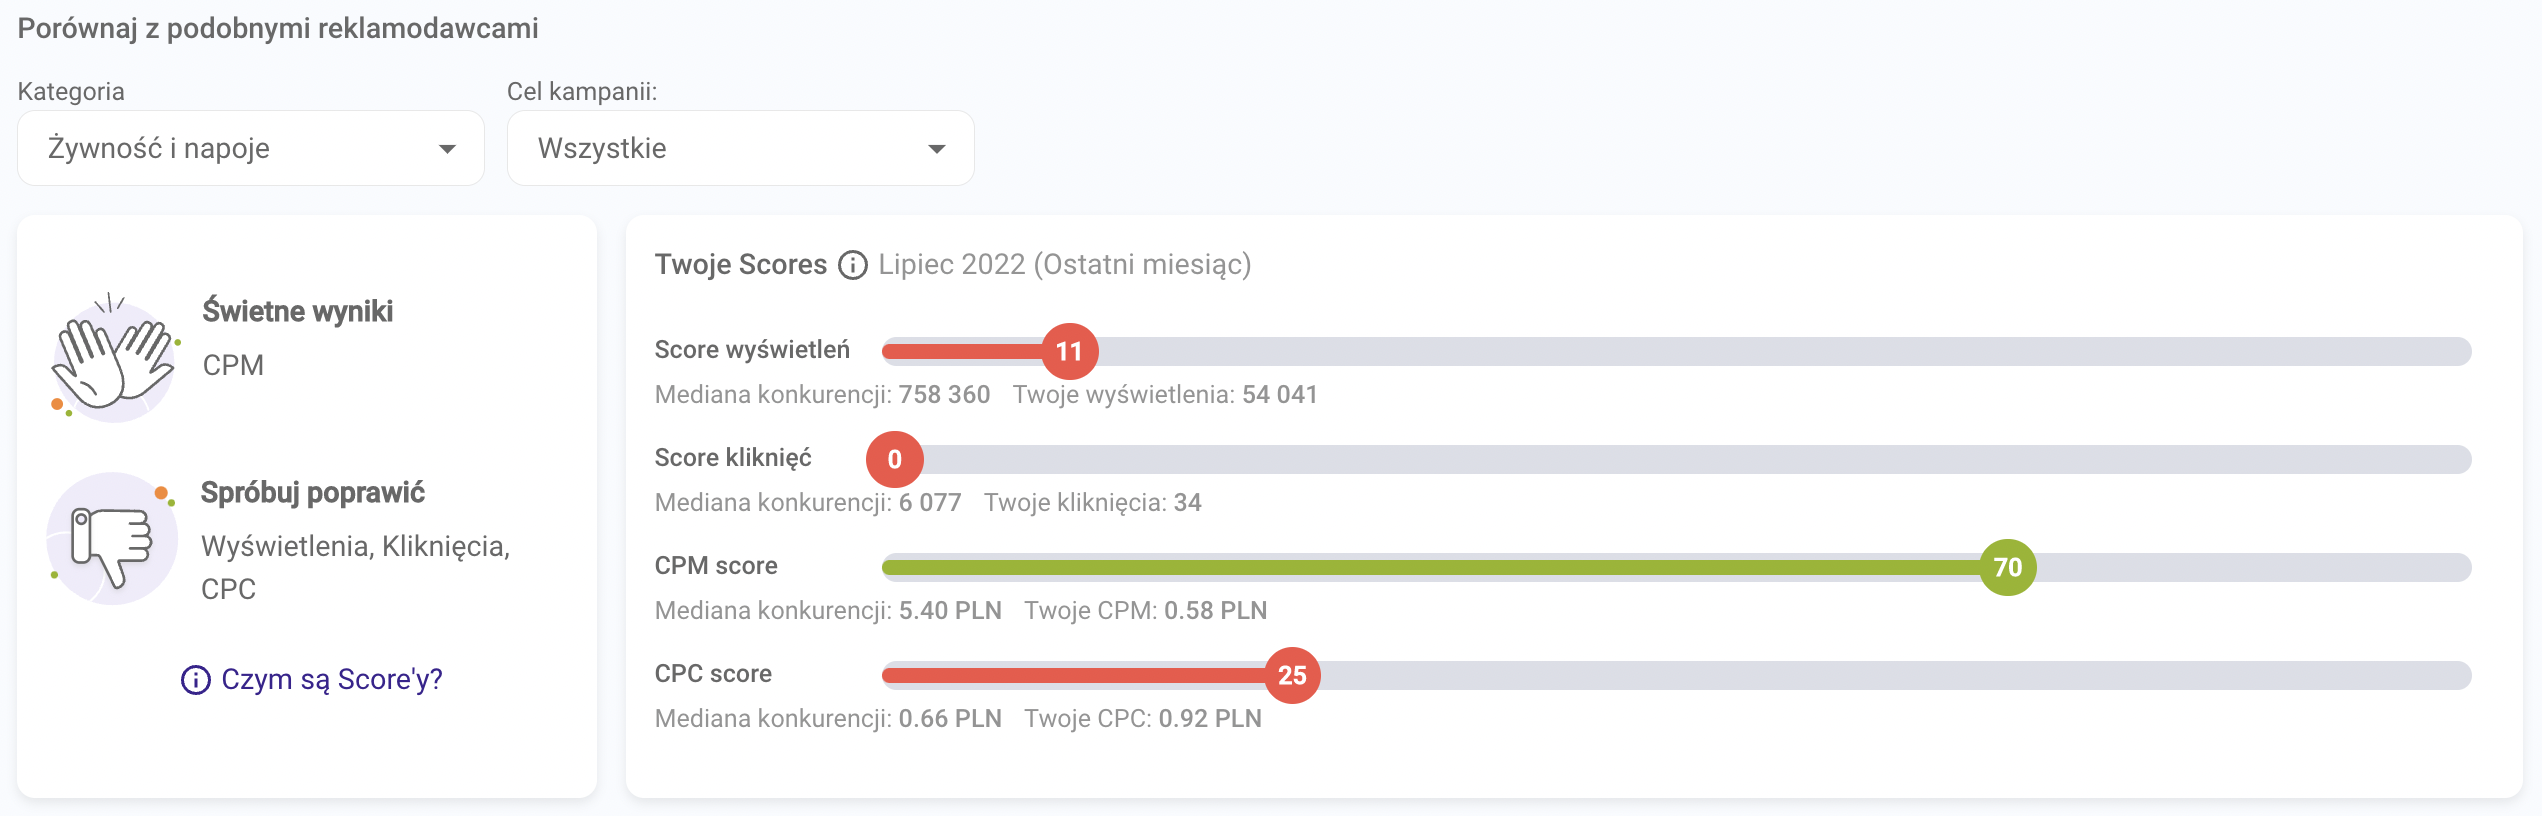Viewport: 2542px width, 816px height.
Task: Click the Score kliknięć marker showing 0
Action: click(894, 460)
